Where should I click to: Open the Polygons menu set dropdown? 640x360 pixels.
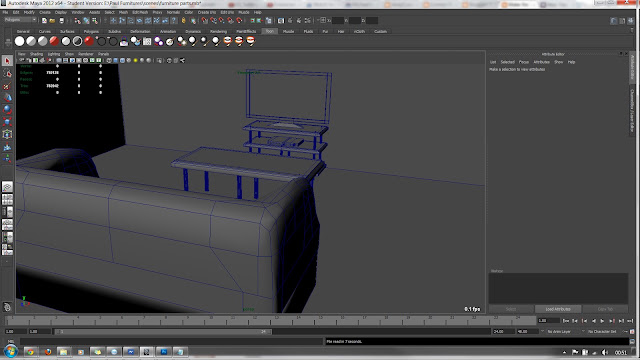coord(20,20)
